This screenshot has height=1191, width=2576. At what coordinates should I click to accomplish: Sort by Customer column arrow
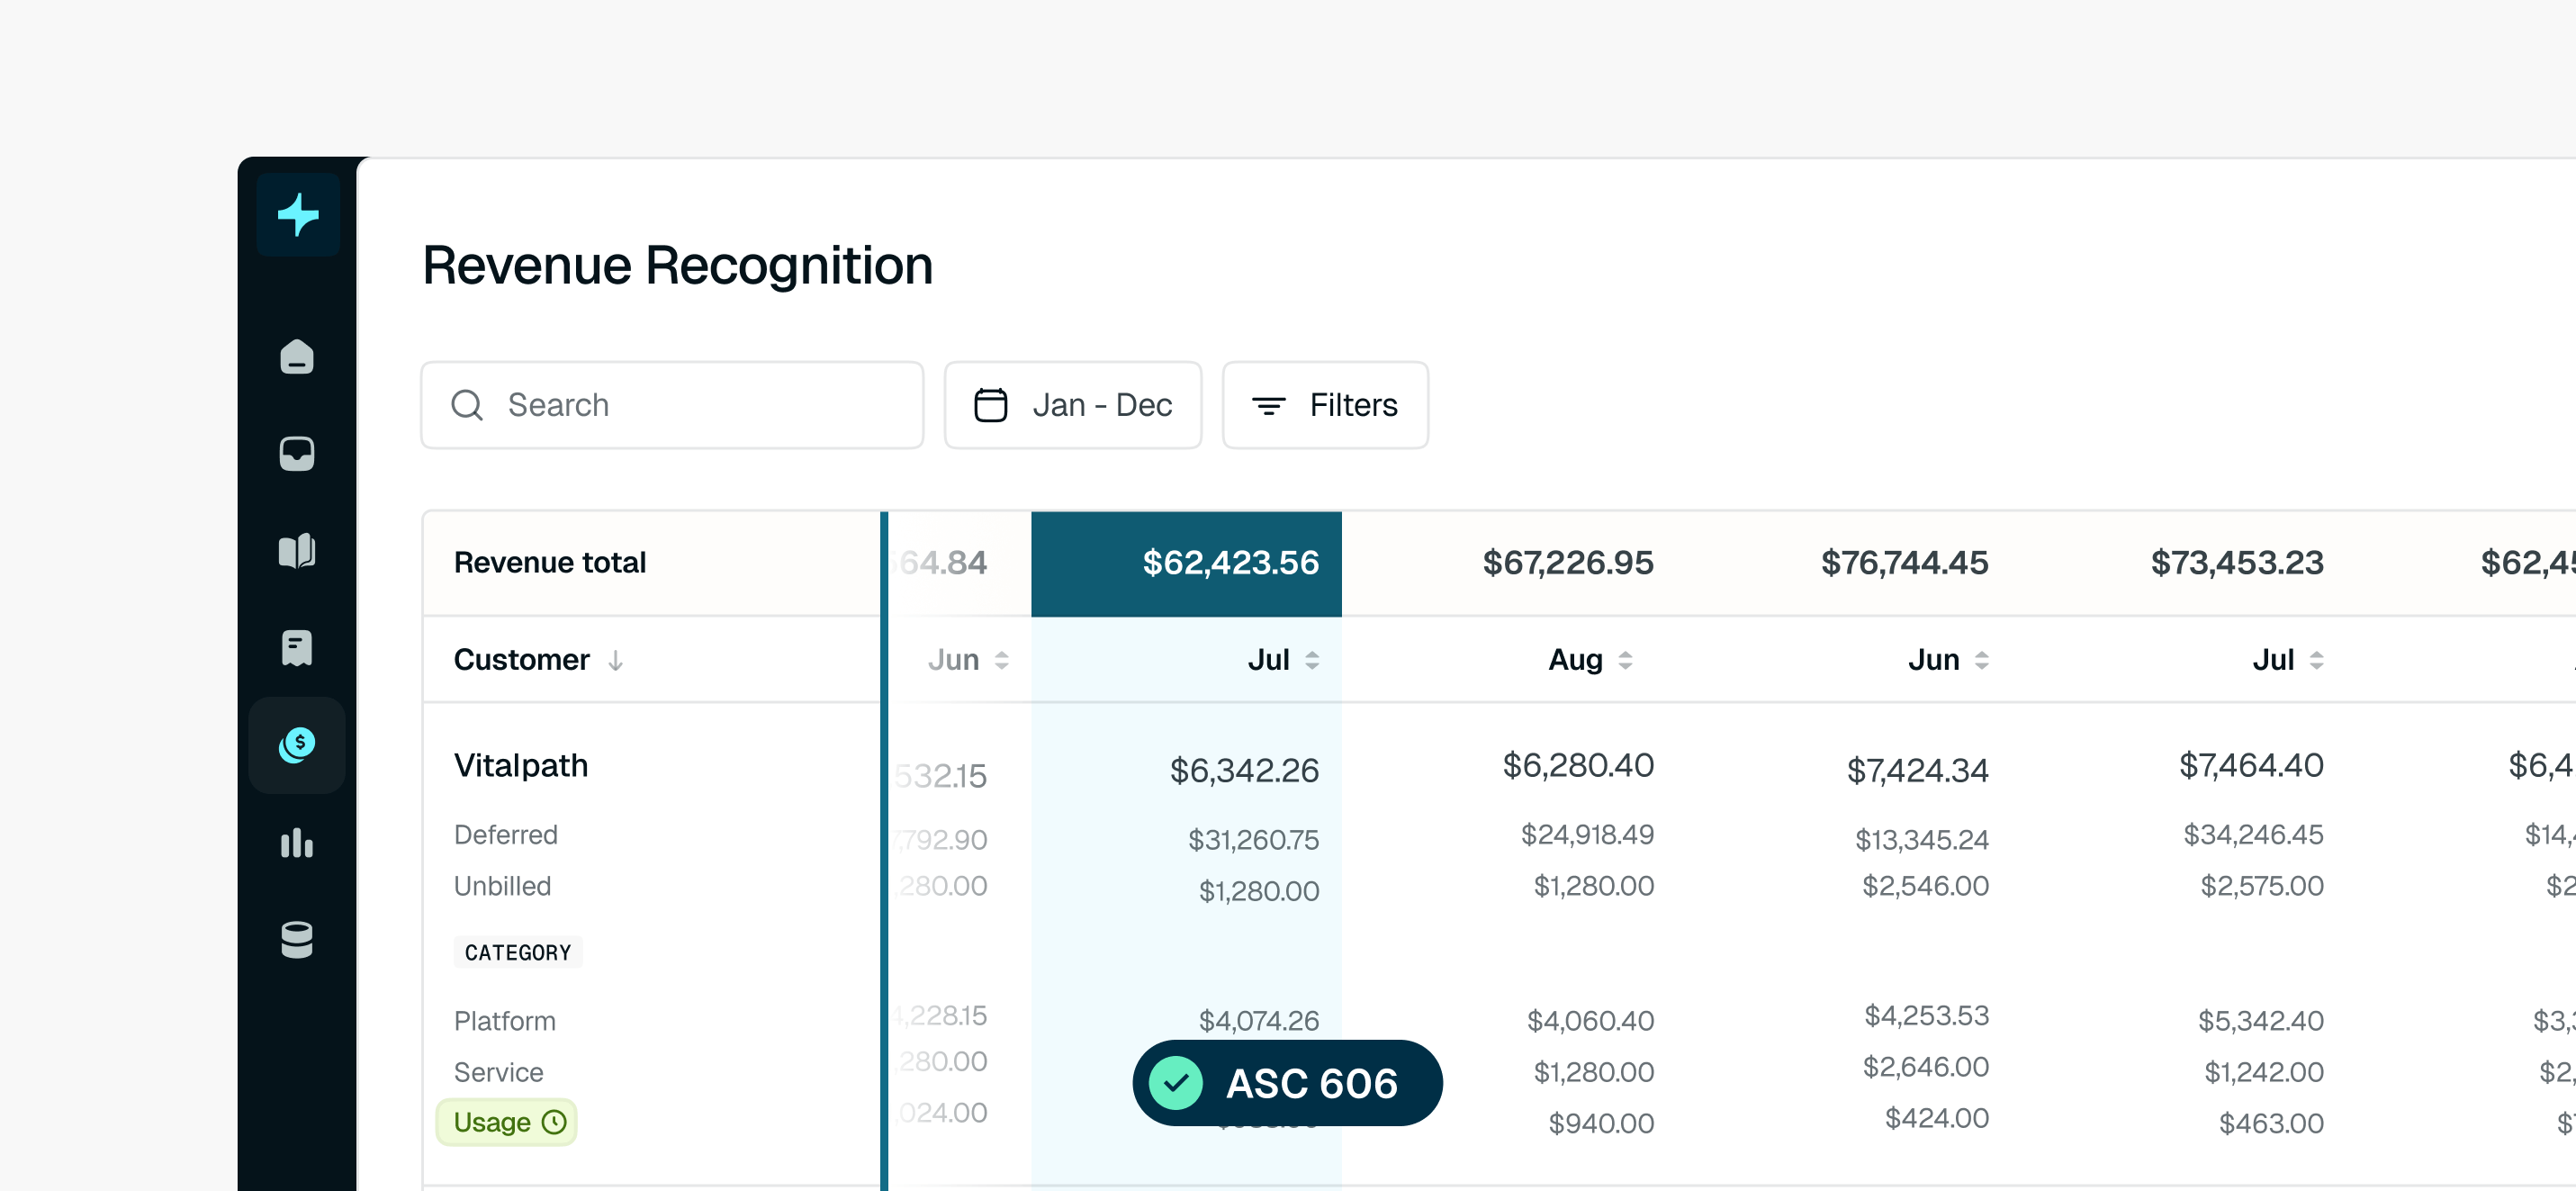(616, 660)
